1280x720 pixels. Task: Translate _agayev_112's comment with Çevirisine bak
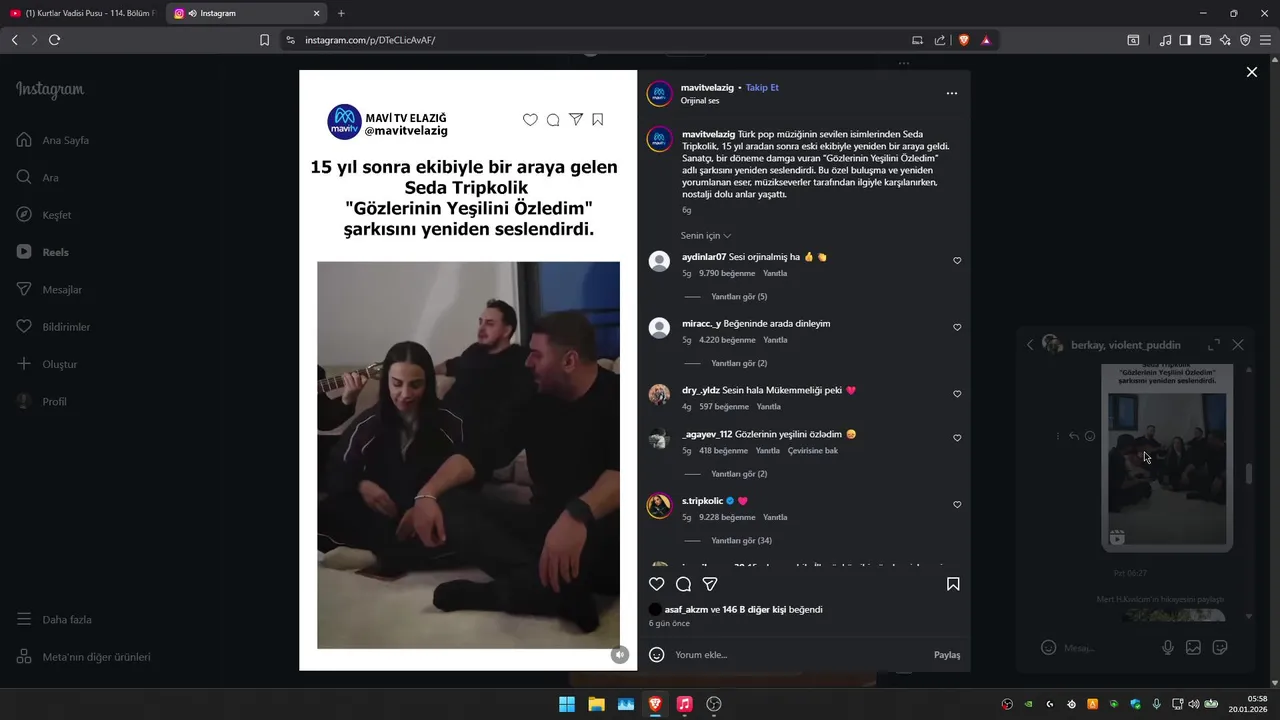point(813,451)
